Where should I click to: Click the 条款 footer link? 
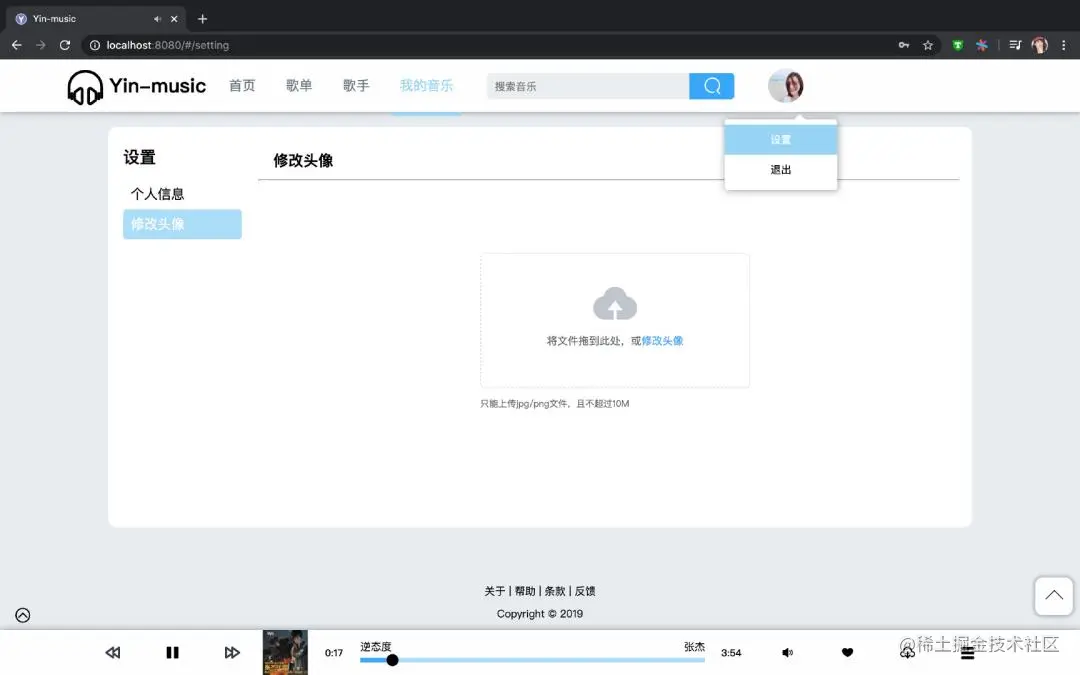point(555,591)
